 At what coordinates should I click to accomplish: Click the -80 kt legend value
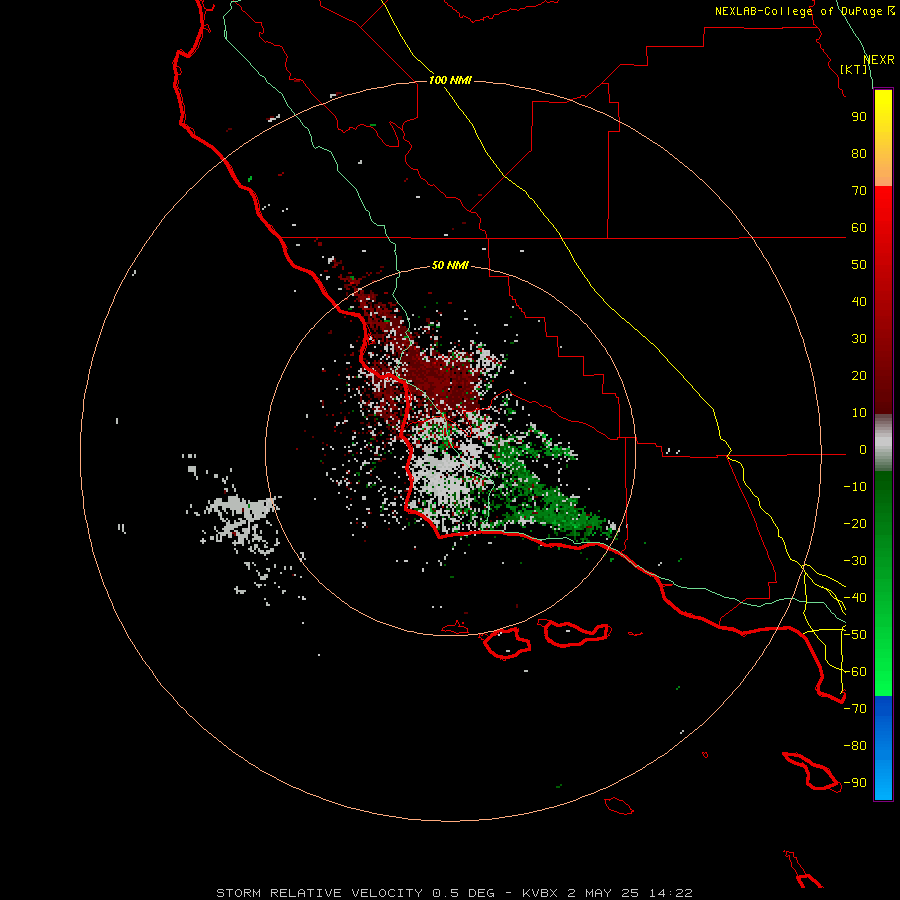[x=855, y=746]
